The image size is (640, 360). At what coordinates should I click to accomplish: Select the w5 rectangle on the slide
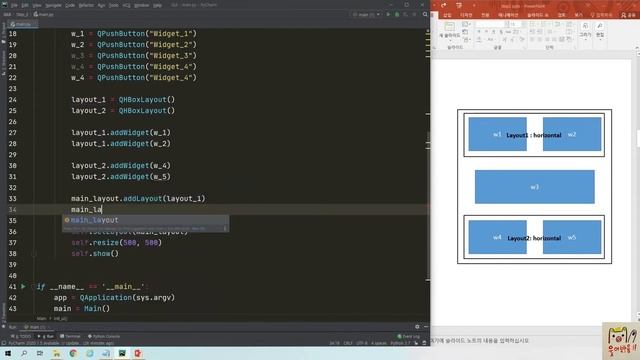click(x=572, y=237)
